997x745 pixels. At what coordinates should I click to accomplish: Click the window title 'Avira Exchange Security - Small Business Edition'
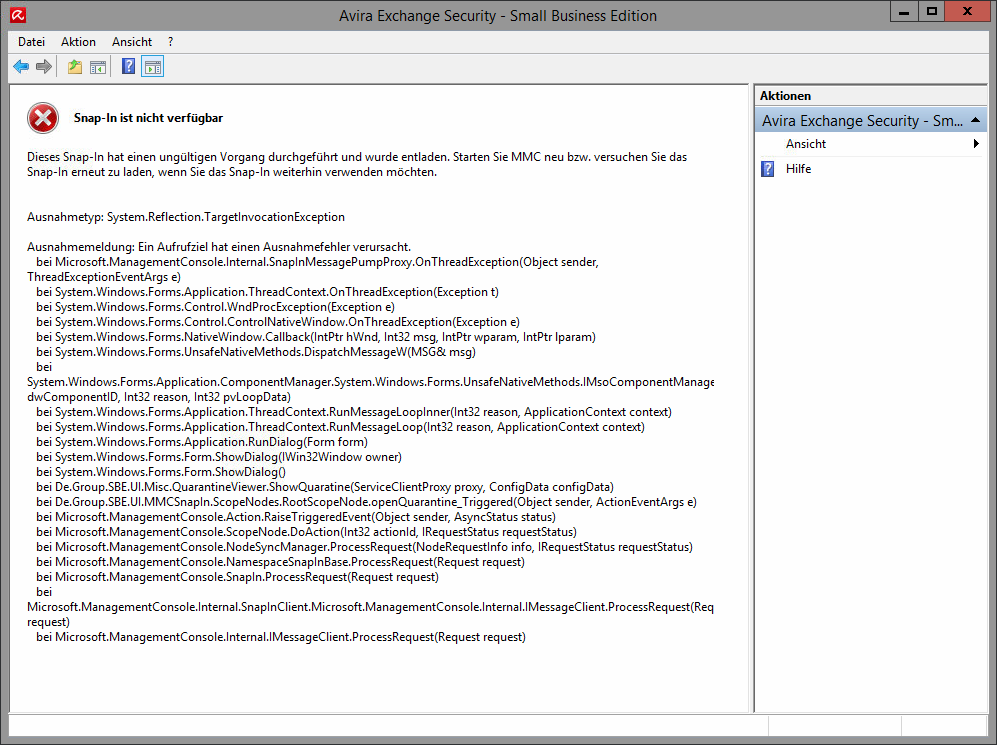point(498,15)
